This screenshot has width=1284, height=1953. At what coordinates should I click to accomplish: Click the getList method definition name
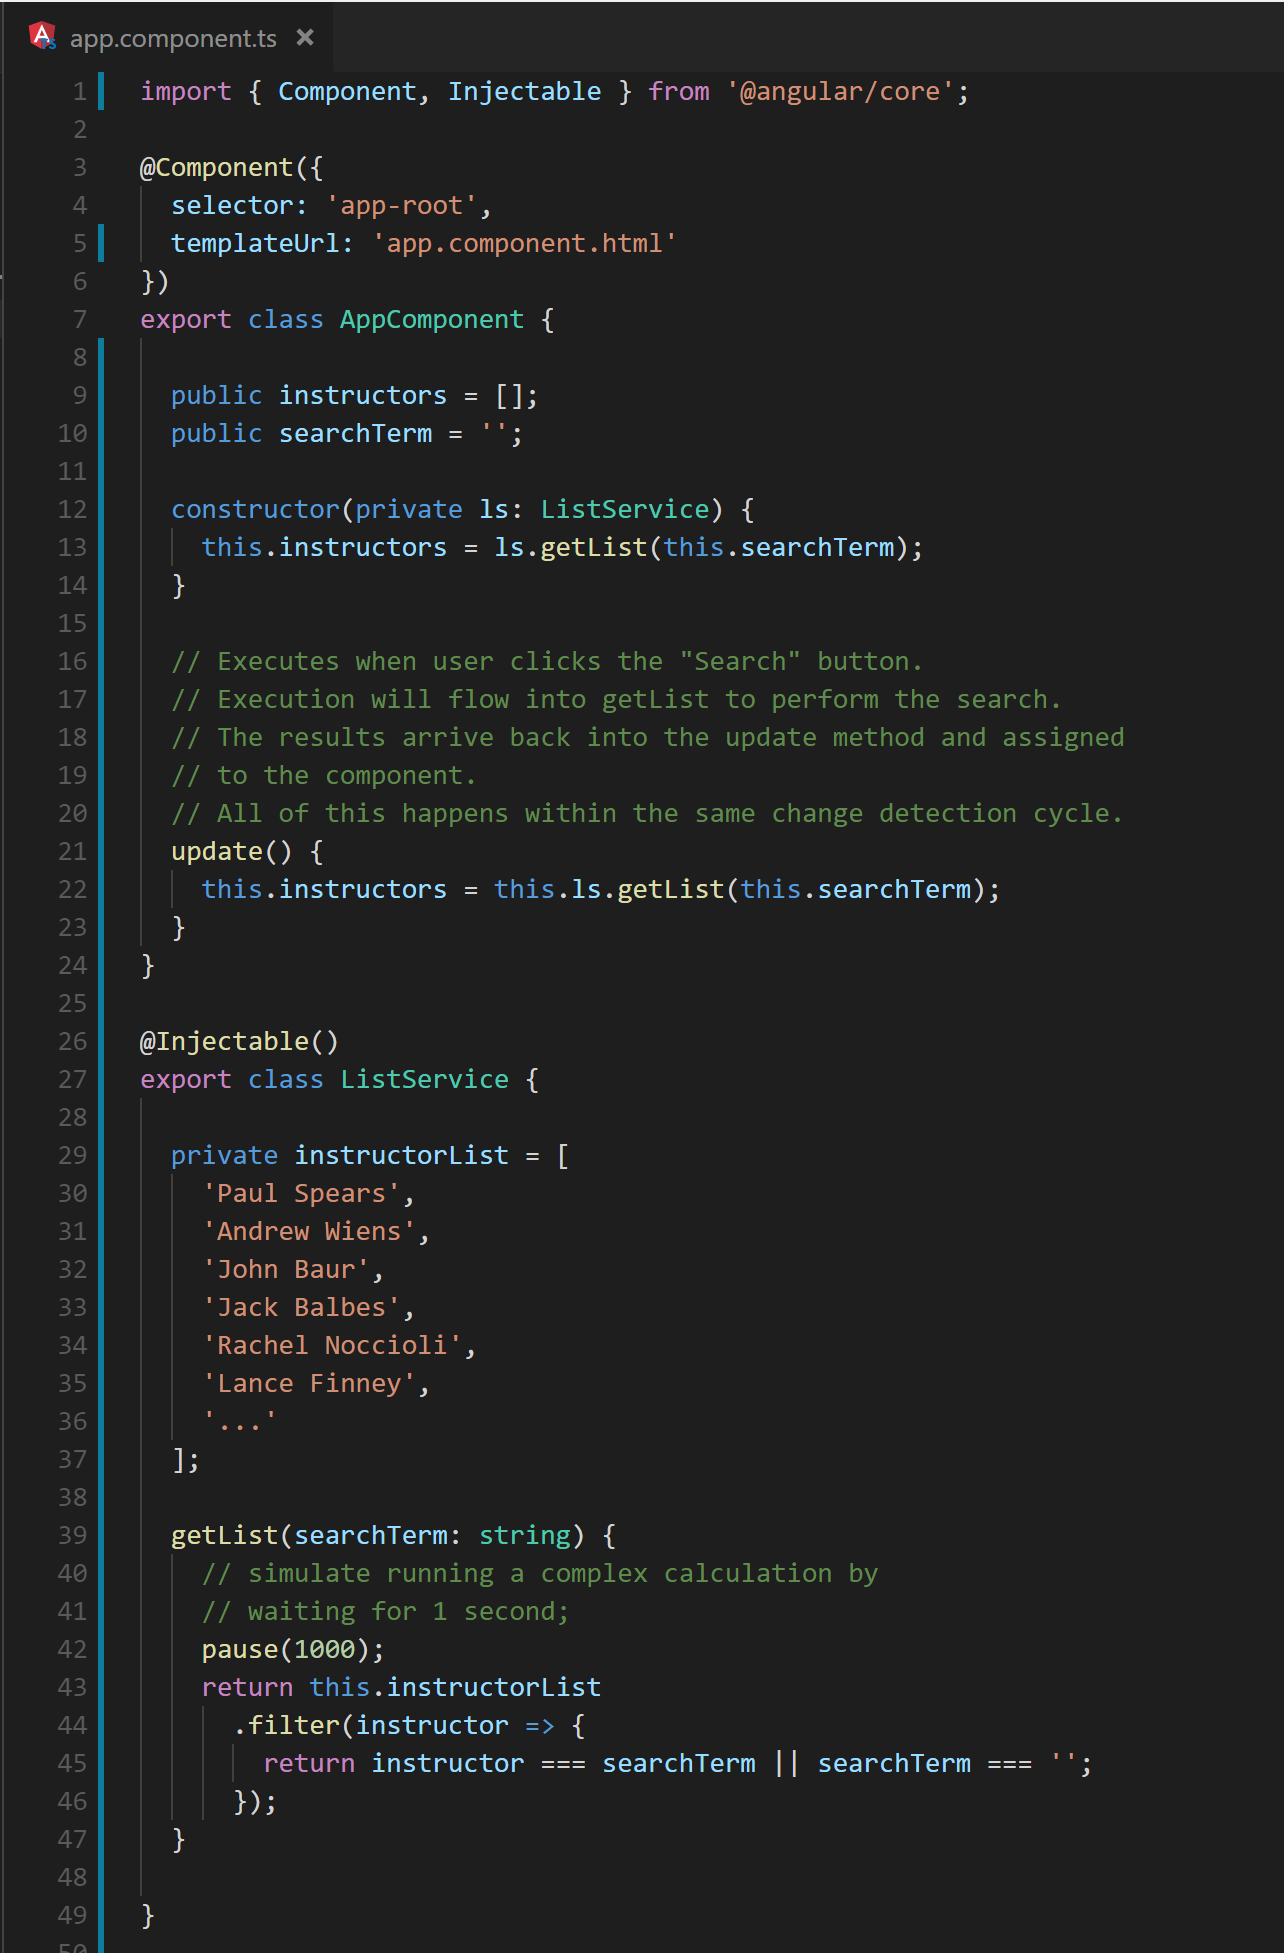click(x=225, y=1535)
